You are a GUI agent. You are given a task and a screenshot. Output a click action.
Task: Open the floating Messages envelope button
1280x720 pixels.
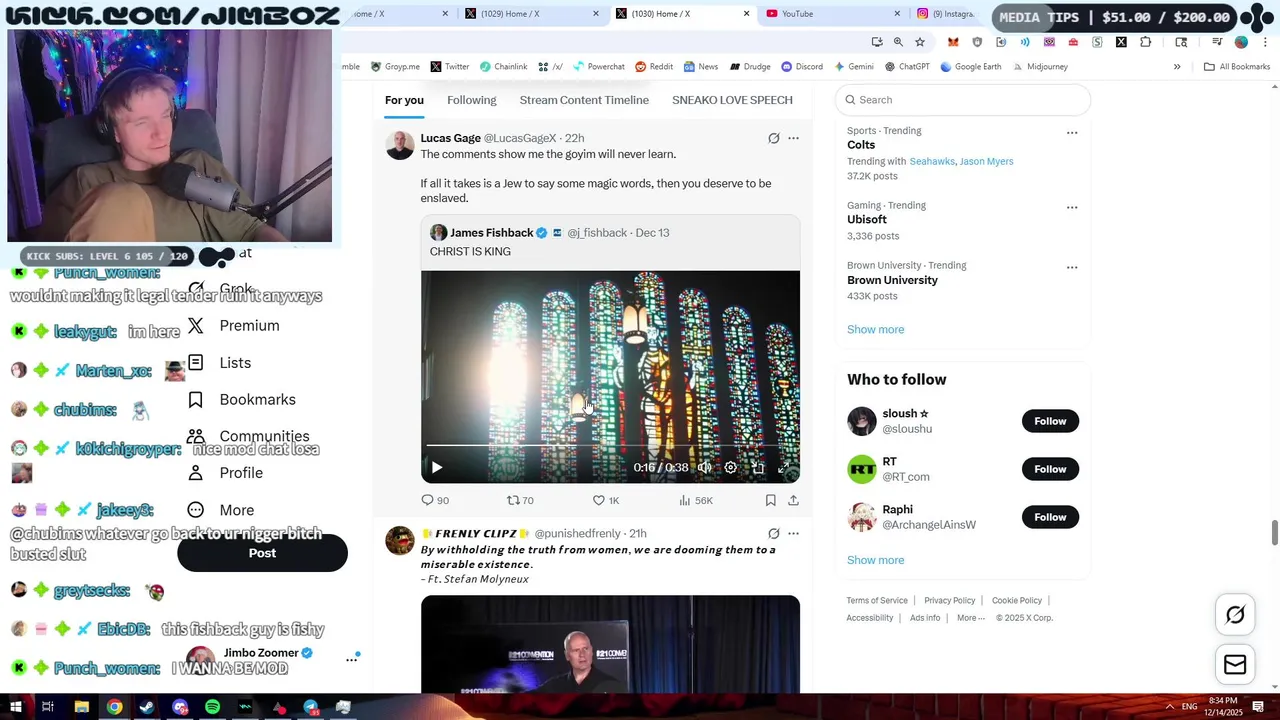pyautogui.click(x=1235, y=665)
